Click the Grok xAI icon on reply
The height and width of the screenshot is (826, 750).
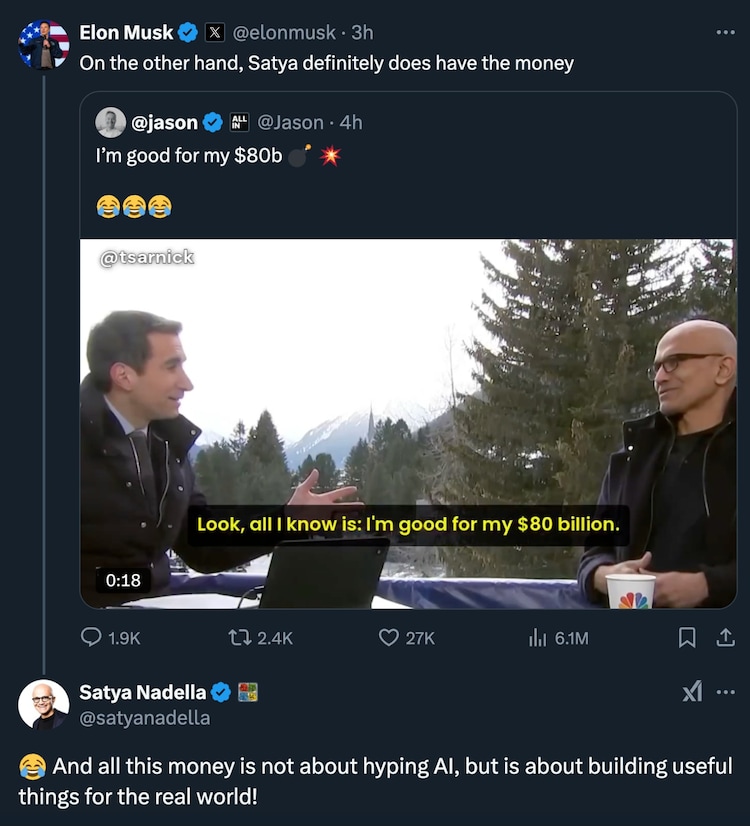(x=692, y=691)
